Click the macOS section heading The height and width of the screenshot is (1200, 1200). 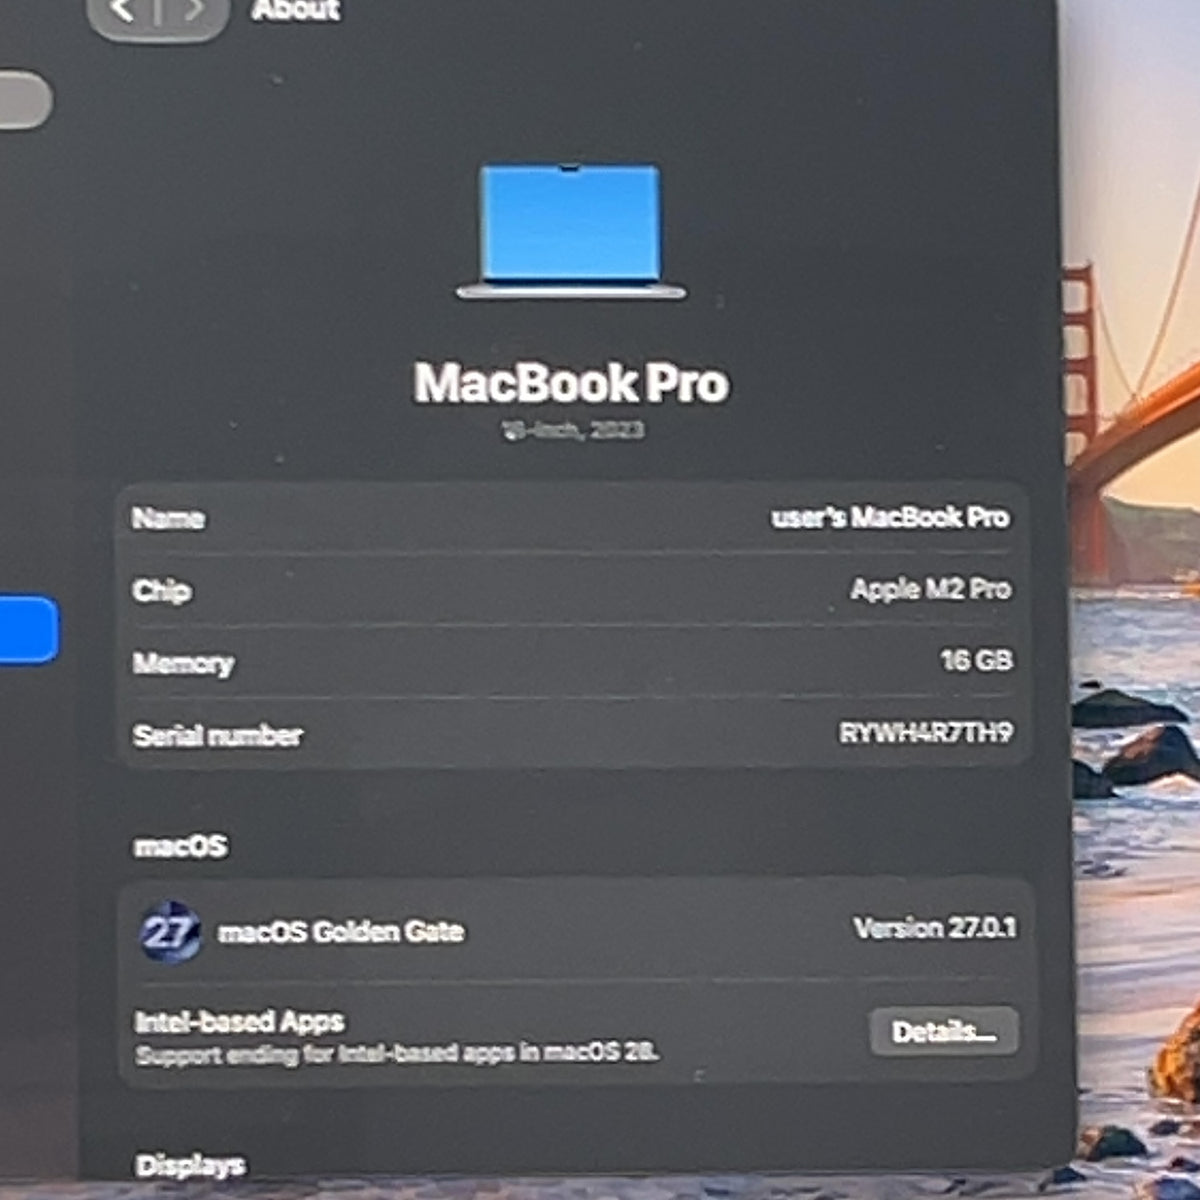tap(181, 846)
